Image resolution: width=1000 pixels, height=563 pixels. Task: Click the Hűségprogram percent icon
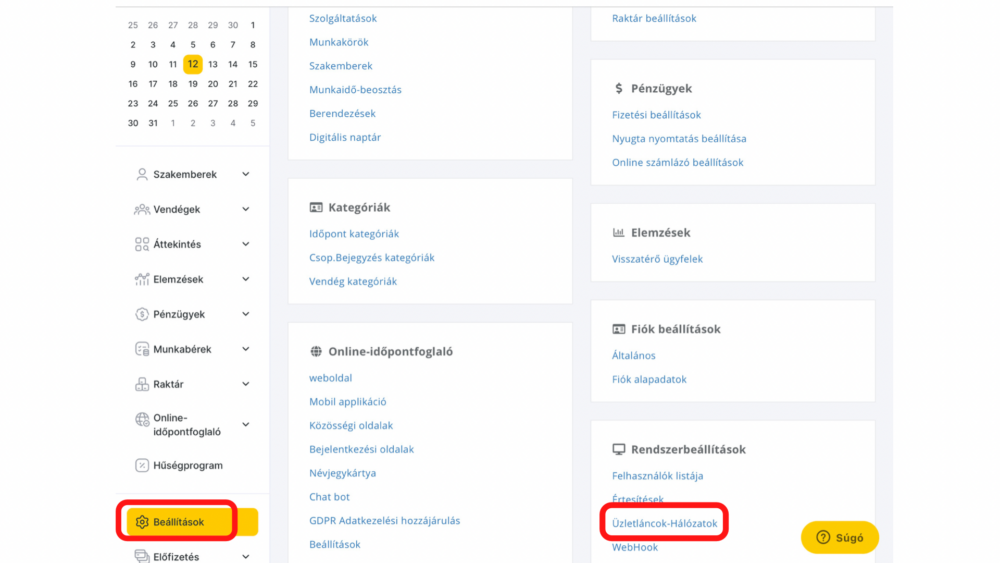click(x=142, y=465)
